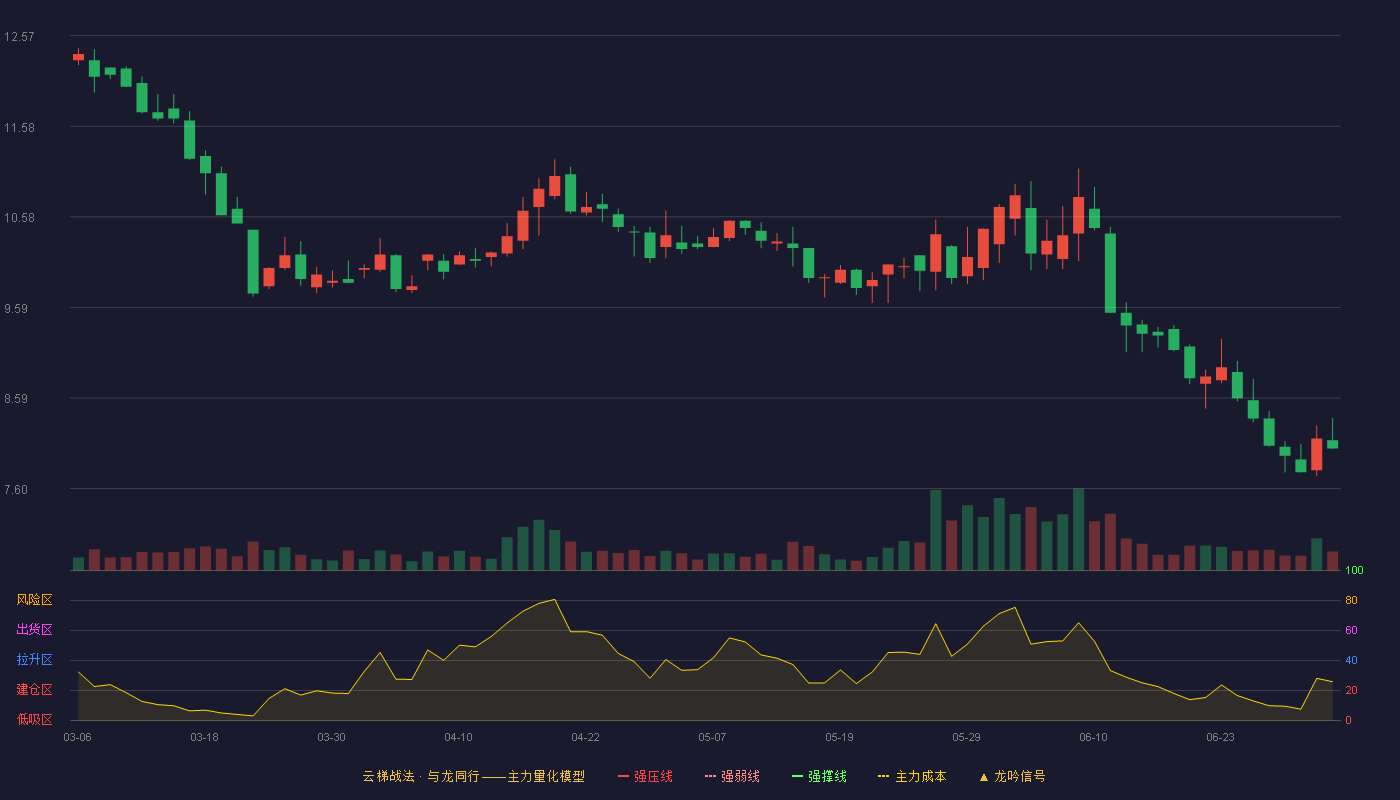The height and width of the screenshot is (800, 1400).
Task: Click the 05-07 date label
Action: coord(712,737)
